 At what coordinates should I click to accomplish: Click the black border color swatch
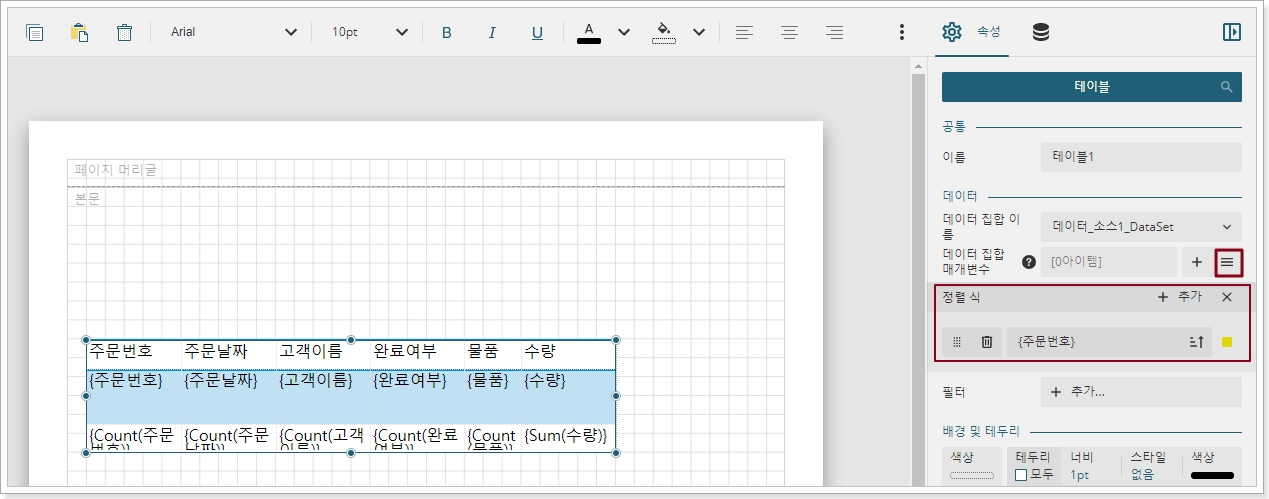click(1212, 475)
